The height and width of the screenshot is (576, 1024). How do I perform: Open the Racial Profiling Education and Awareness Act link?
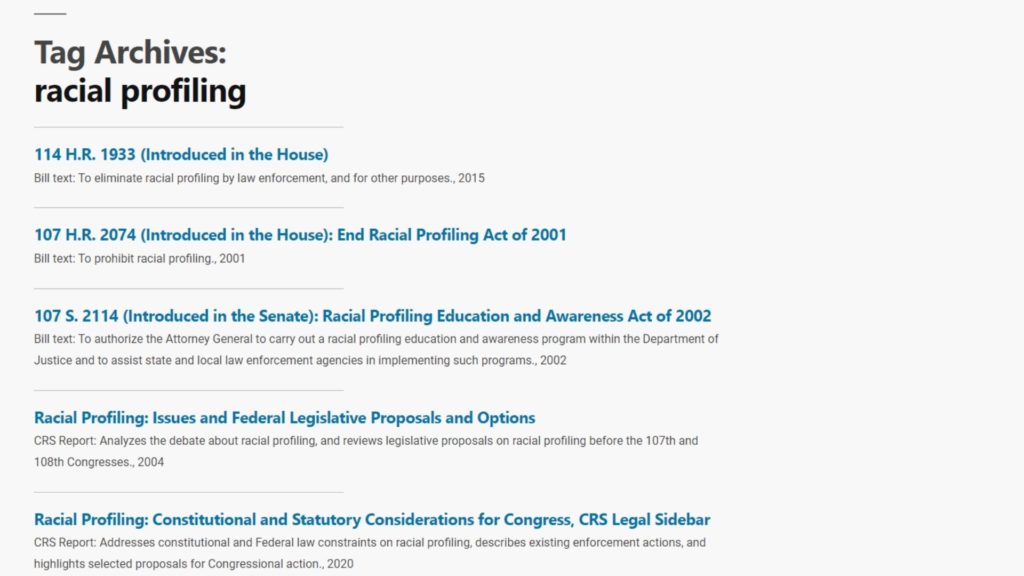372,316
